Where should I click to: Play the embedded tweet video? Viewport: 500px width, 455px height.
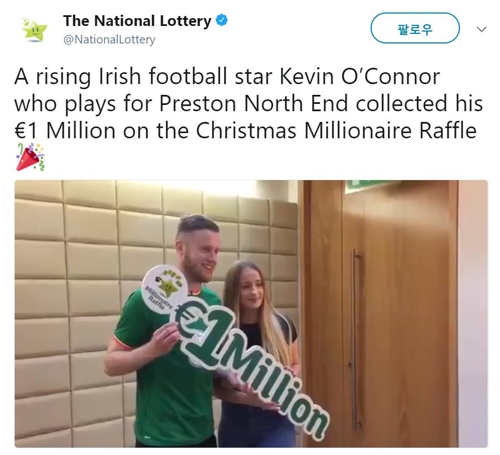[x=251, y=314]
